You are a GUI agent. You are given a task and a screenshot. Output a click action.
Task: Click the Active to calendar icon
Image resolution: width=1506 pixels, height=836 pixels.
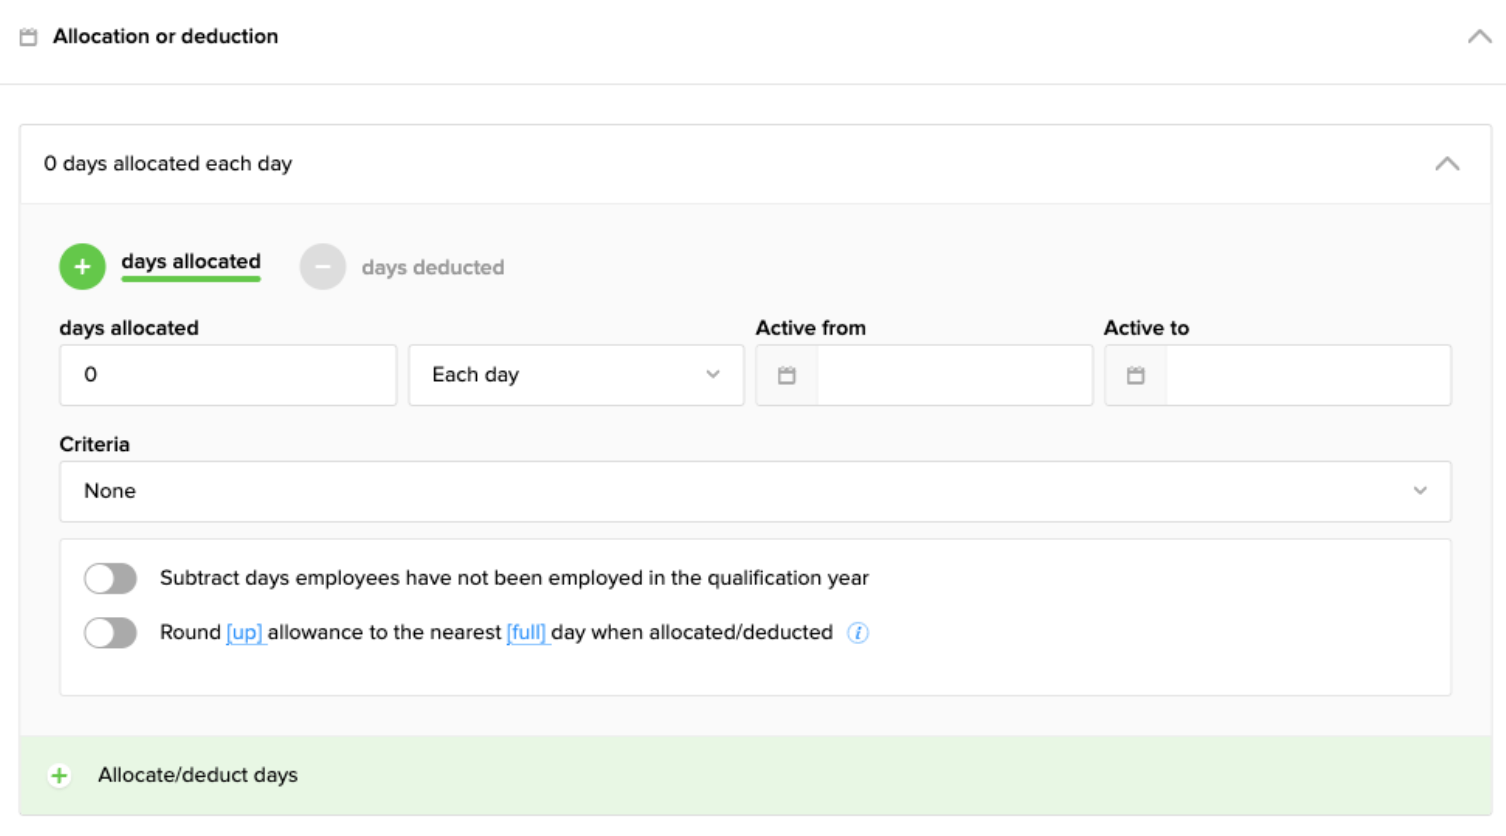(1135, 376)
